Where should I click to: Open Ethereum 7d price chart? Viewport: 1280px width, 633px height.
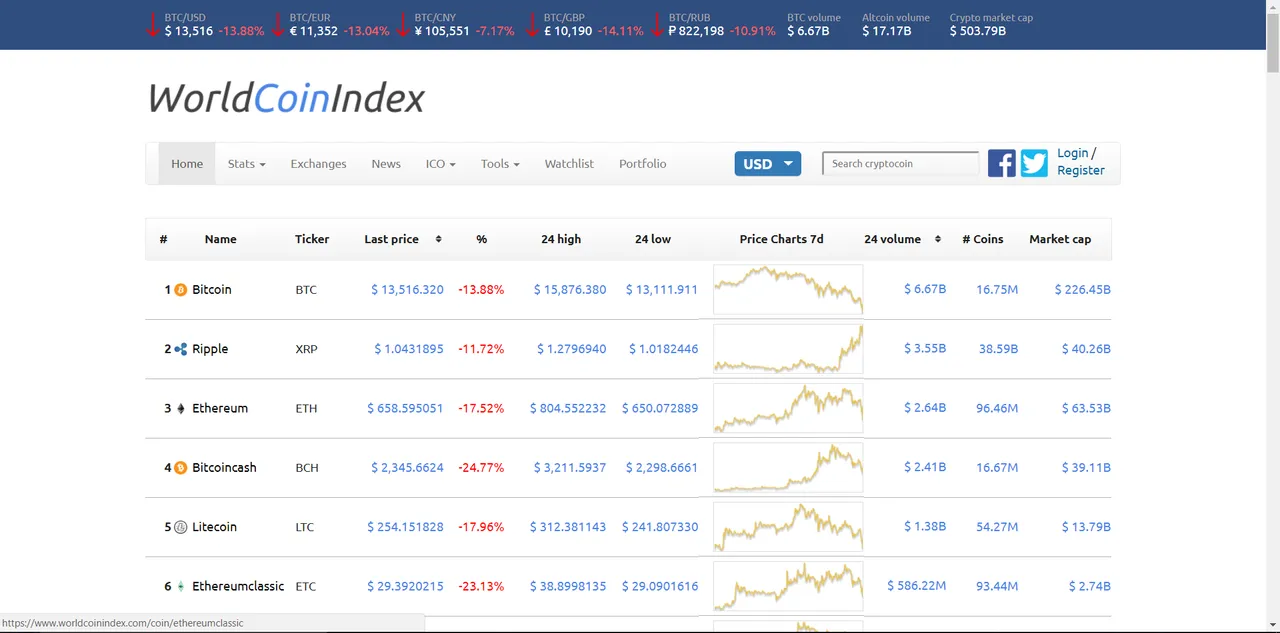click(788, 408)
